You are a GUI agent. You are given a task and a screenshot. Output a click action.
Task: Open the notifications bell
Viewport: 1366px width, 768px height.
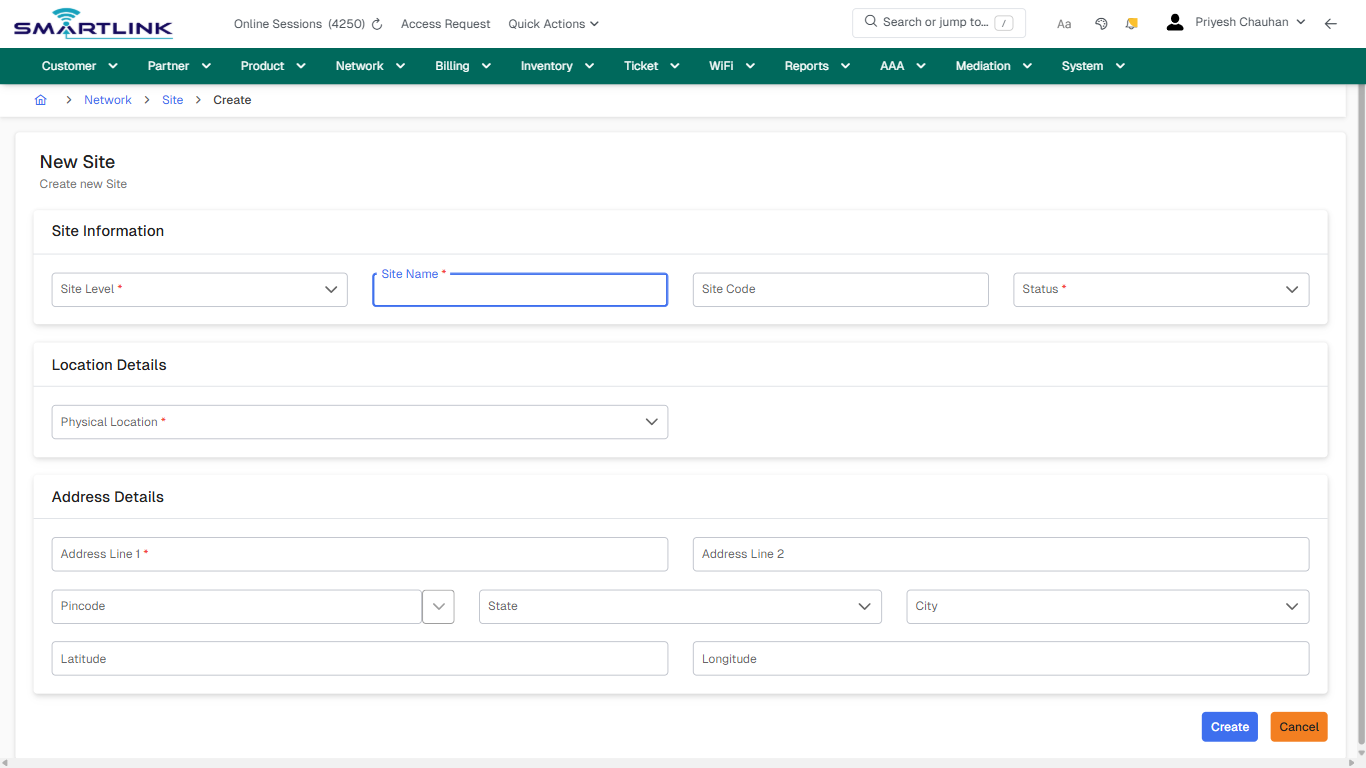(x=1131, y=22)
